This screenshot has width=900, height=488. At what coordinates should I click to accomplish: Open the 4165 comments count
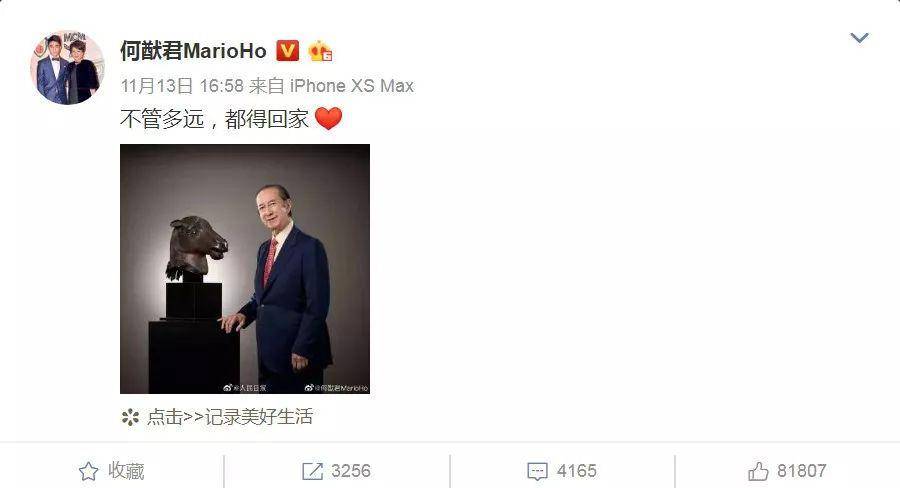576,471
